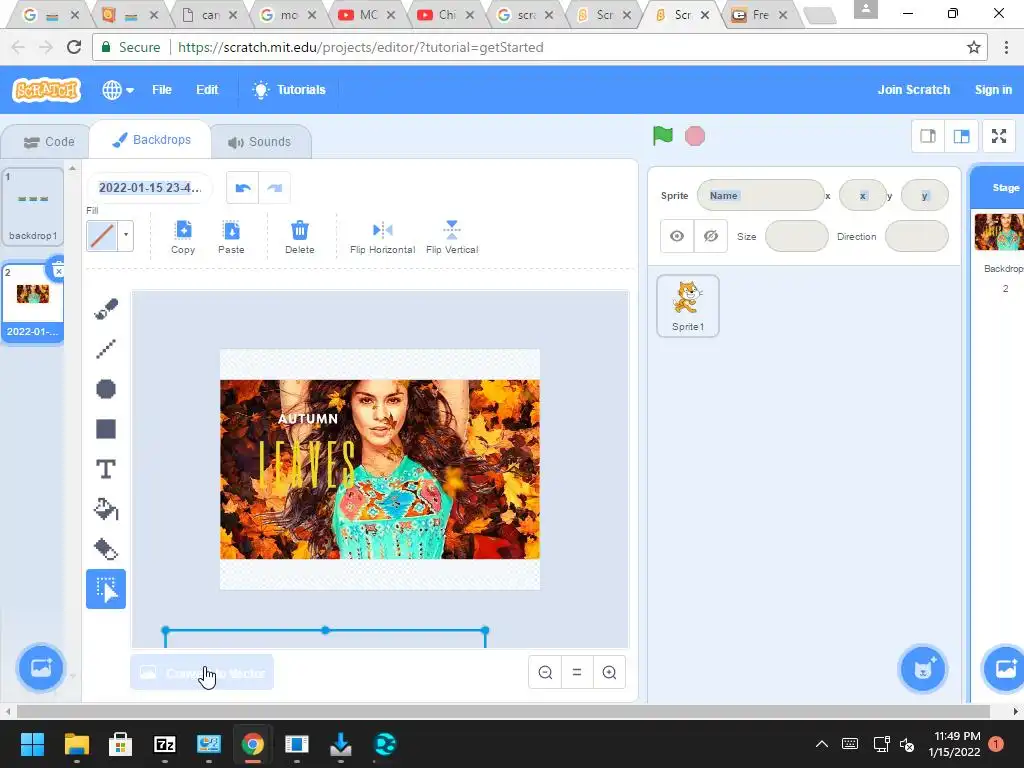Delete selection with trash icon
Screen dimensions: 1024x768
(x=300, y=237)
